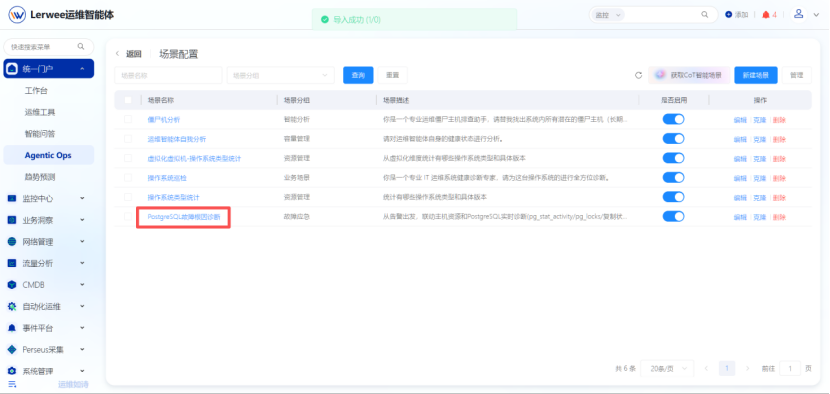Click 编辑 for 僵尸机分析 row
The image size is (830, 394).
tap(740, 120)
